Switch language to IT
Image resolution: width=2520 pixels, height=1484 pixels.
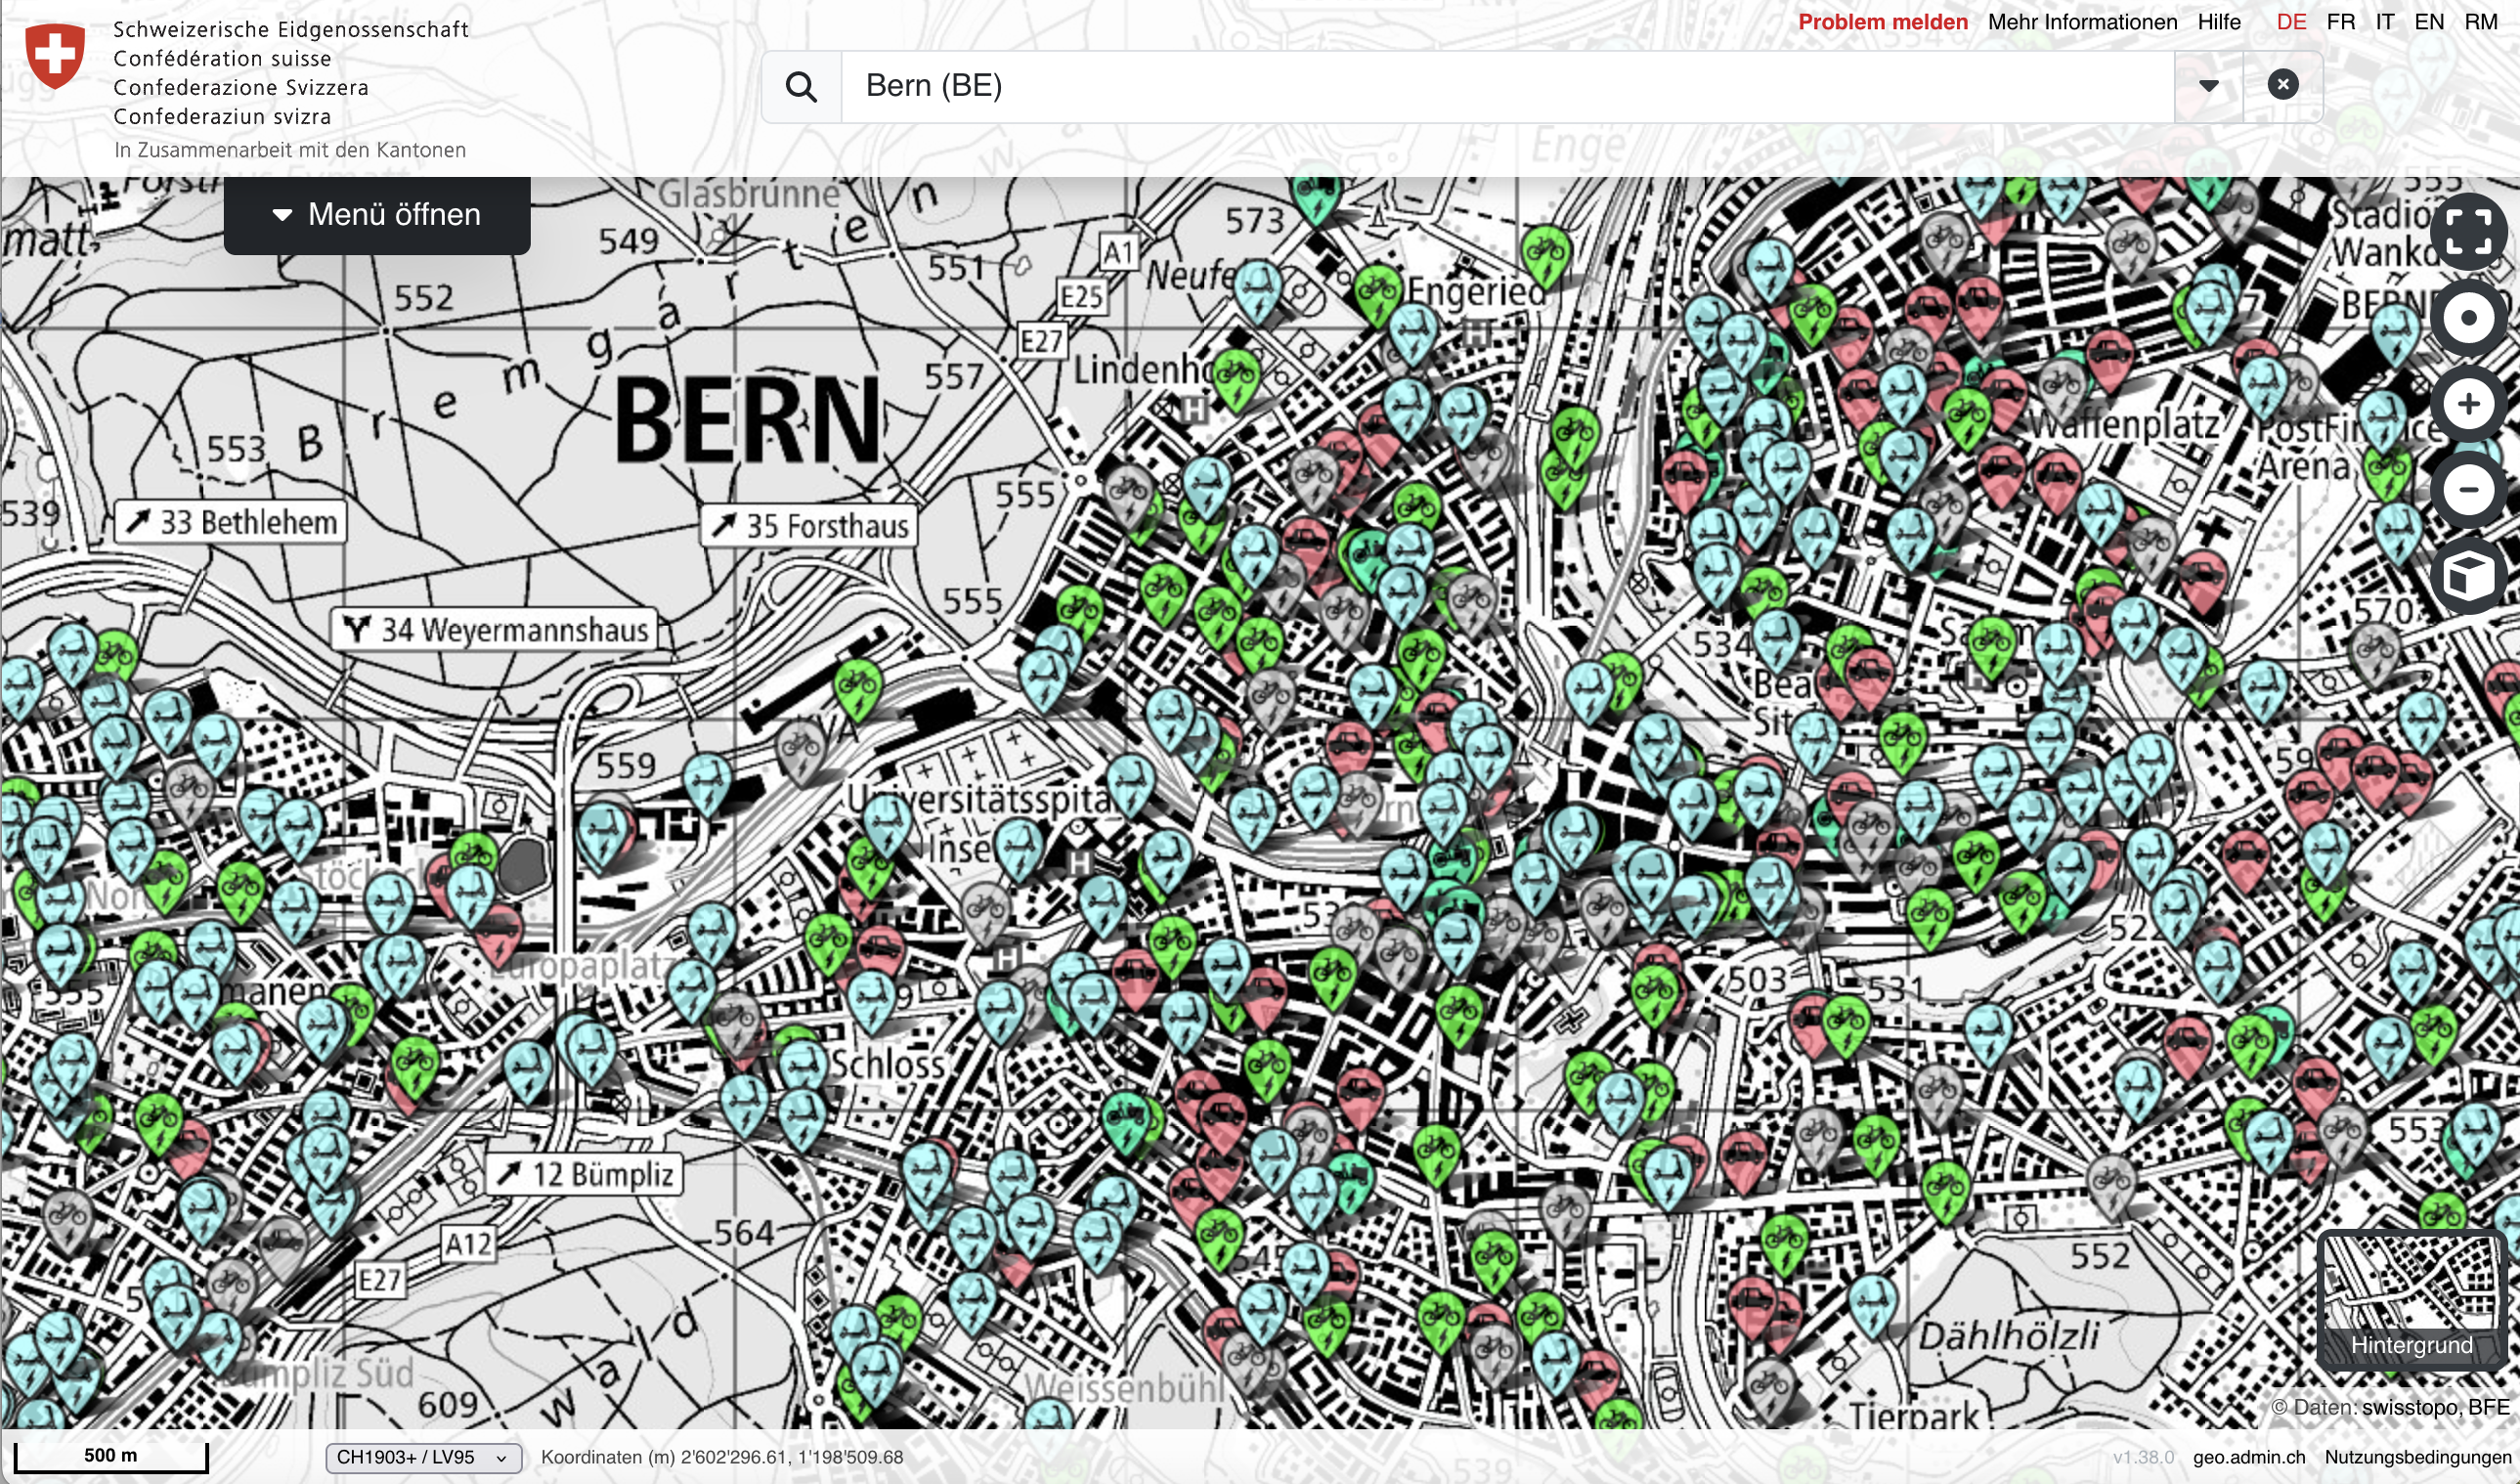(2384, 22)
